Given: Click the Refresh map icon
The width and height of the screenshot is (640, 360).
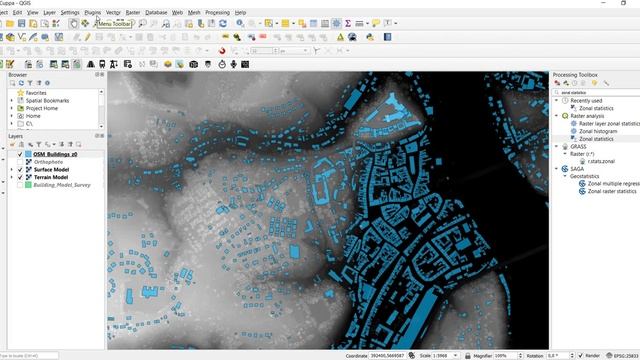Looking at the screenshot, I should pos(222,24).
